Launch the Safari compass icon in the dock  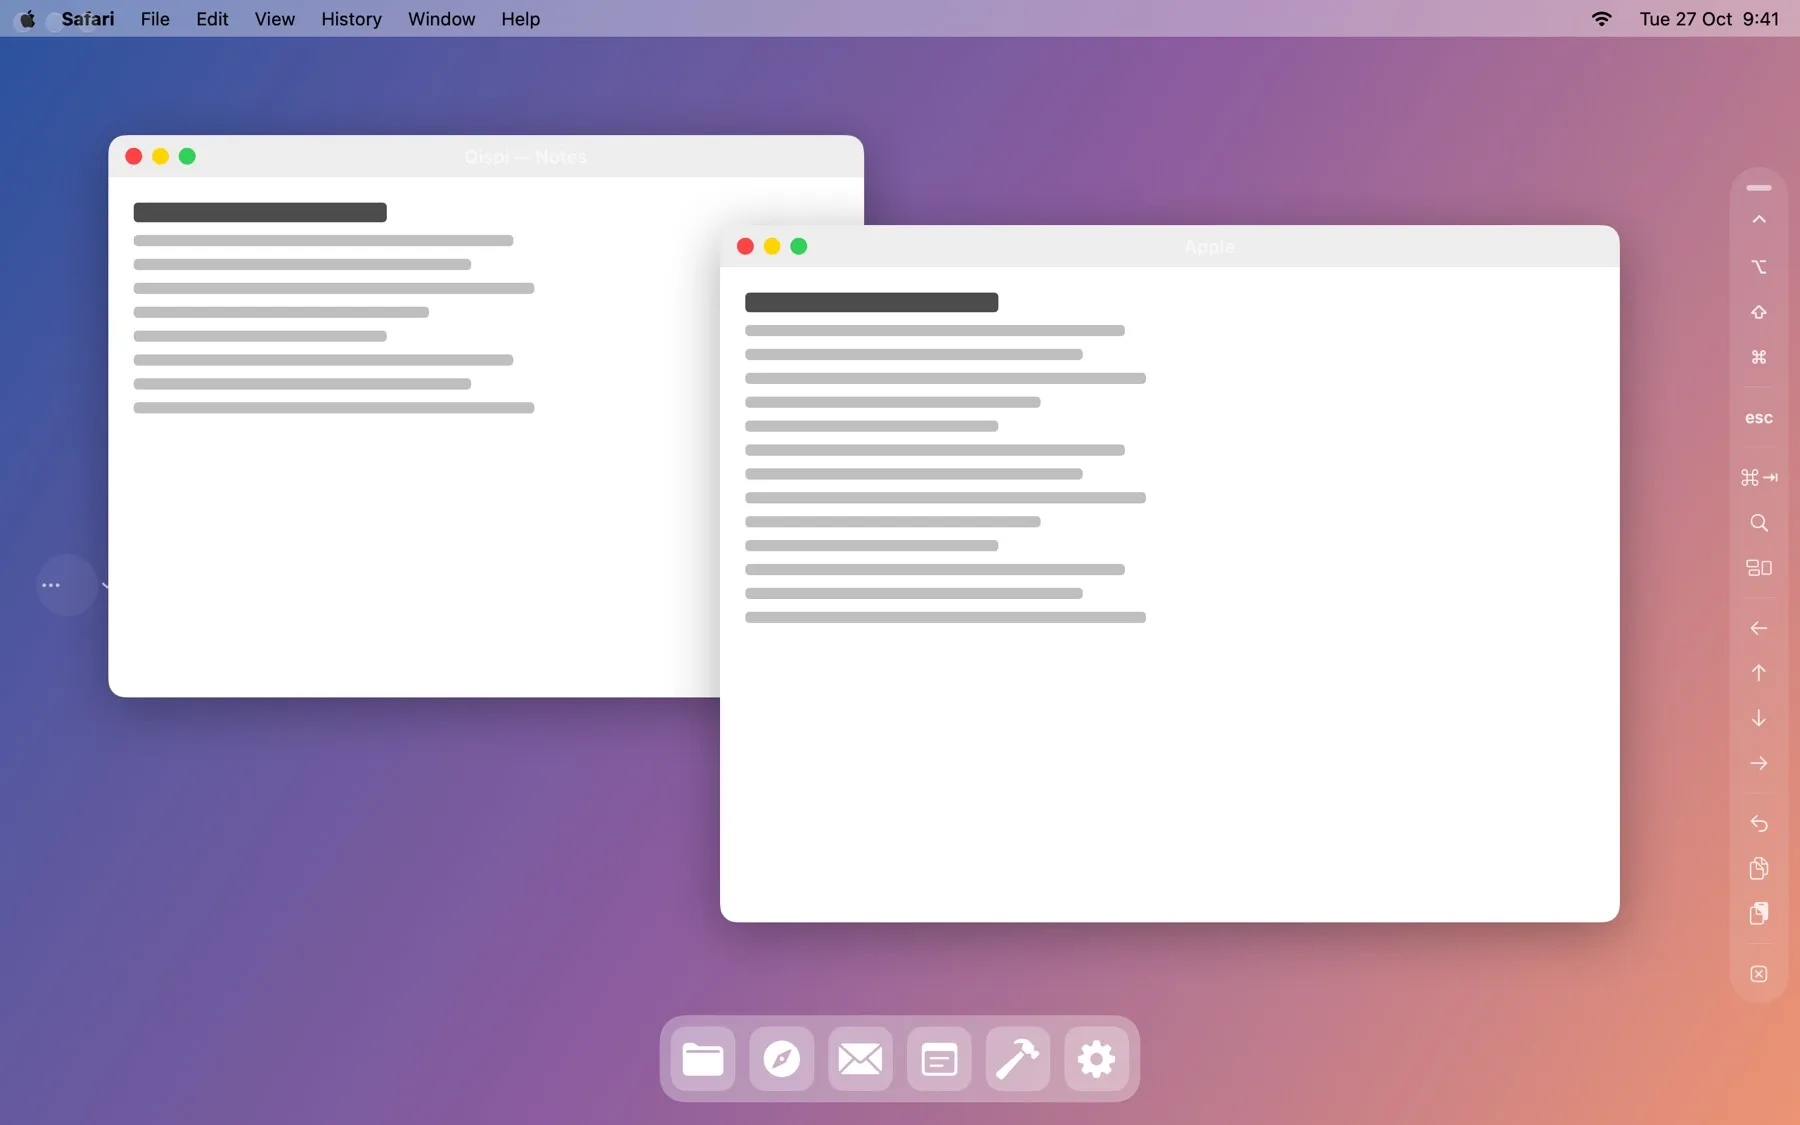coord(782,1059)
